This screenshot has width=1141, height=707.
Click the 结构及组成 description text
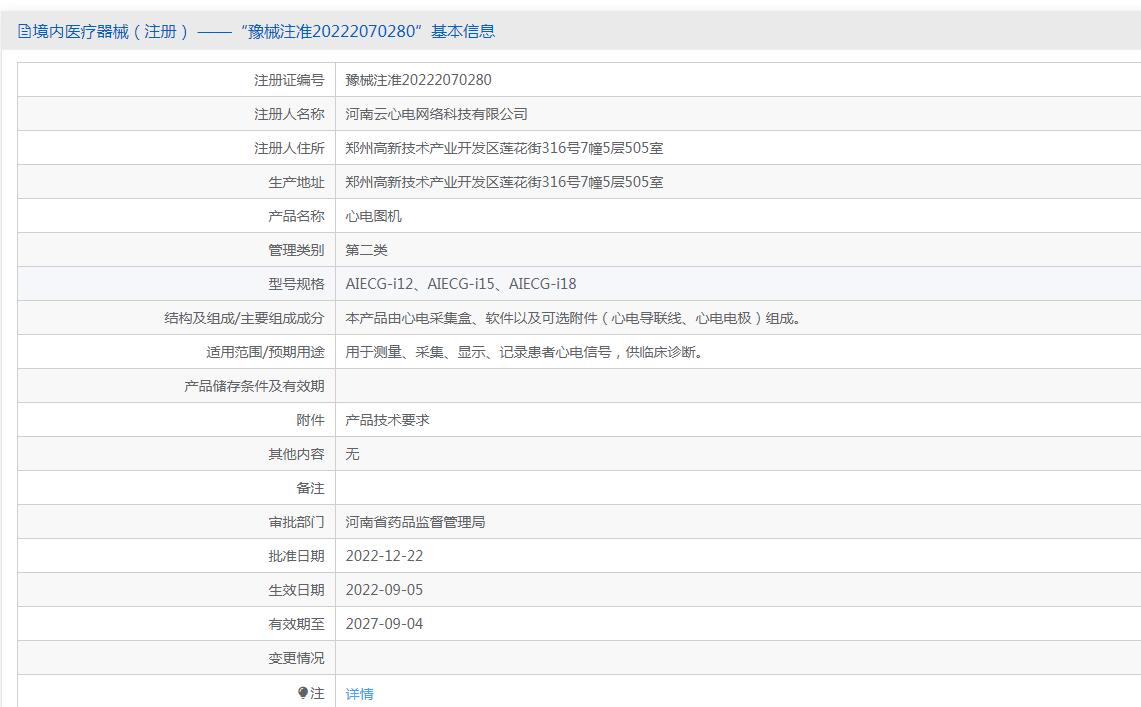tap(574, 318)
